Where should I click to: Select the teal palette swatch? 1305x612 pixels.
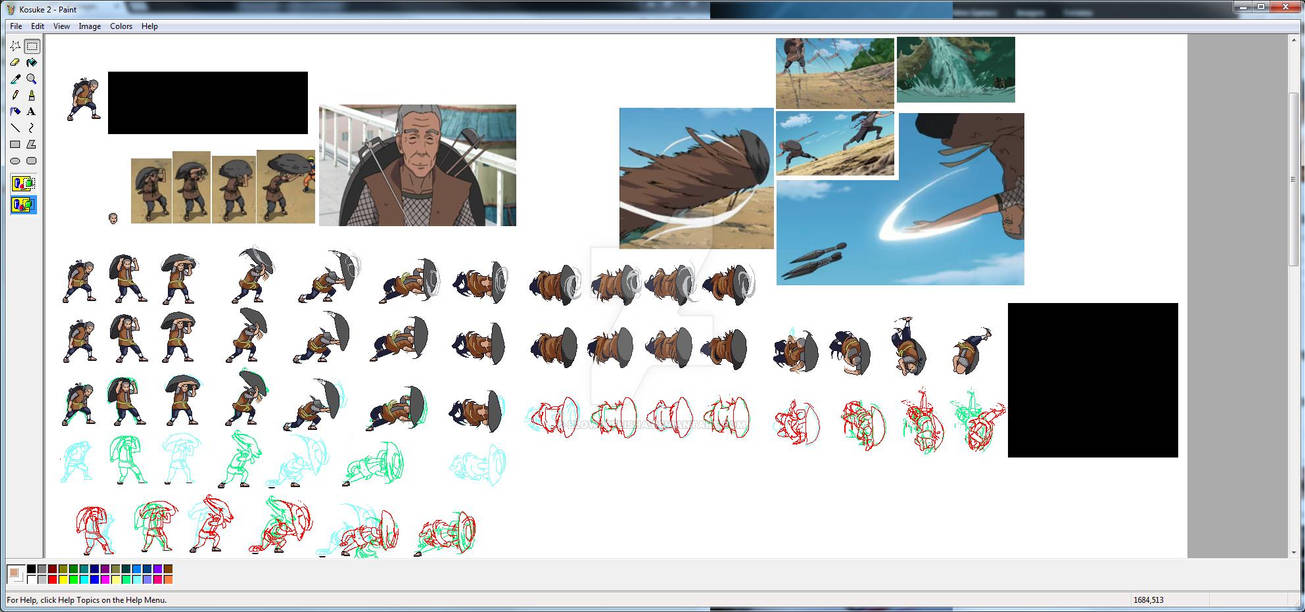click(84, 569)
